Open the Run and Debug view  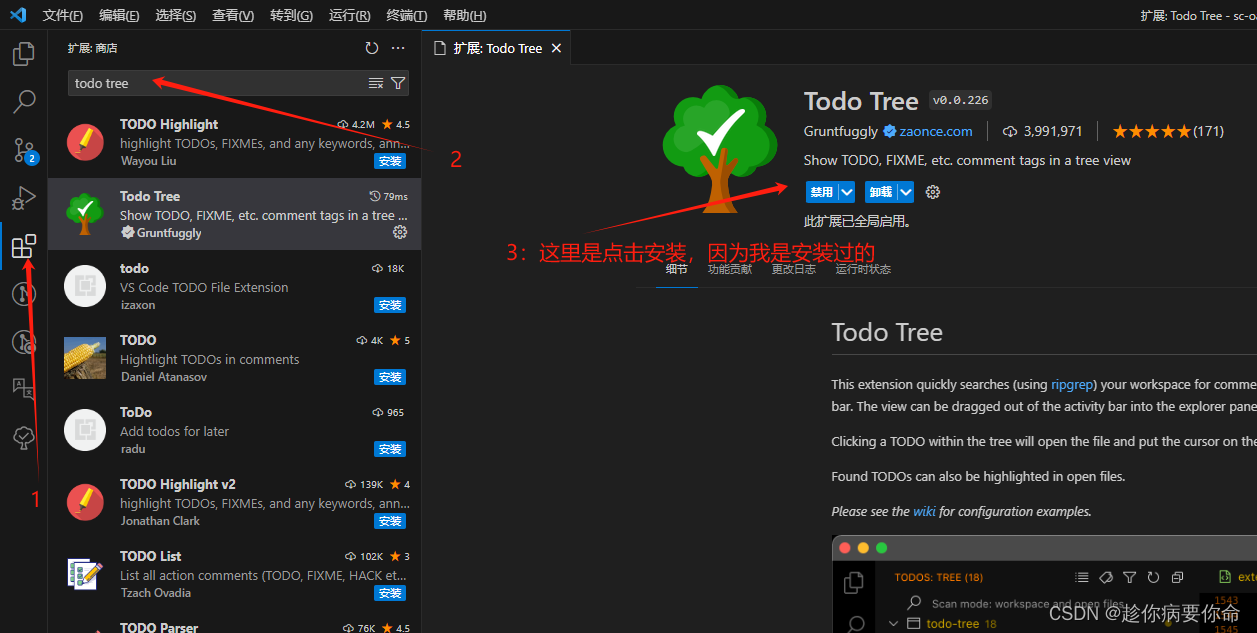pyautogui.click(x=23, y=197)
